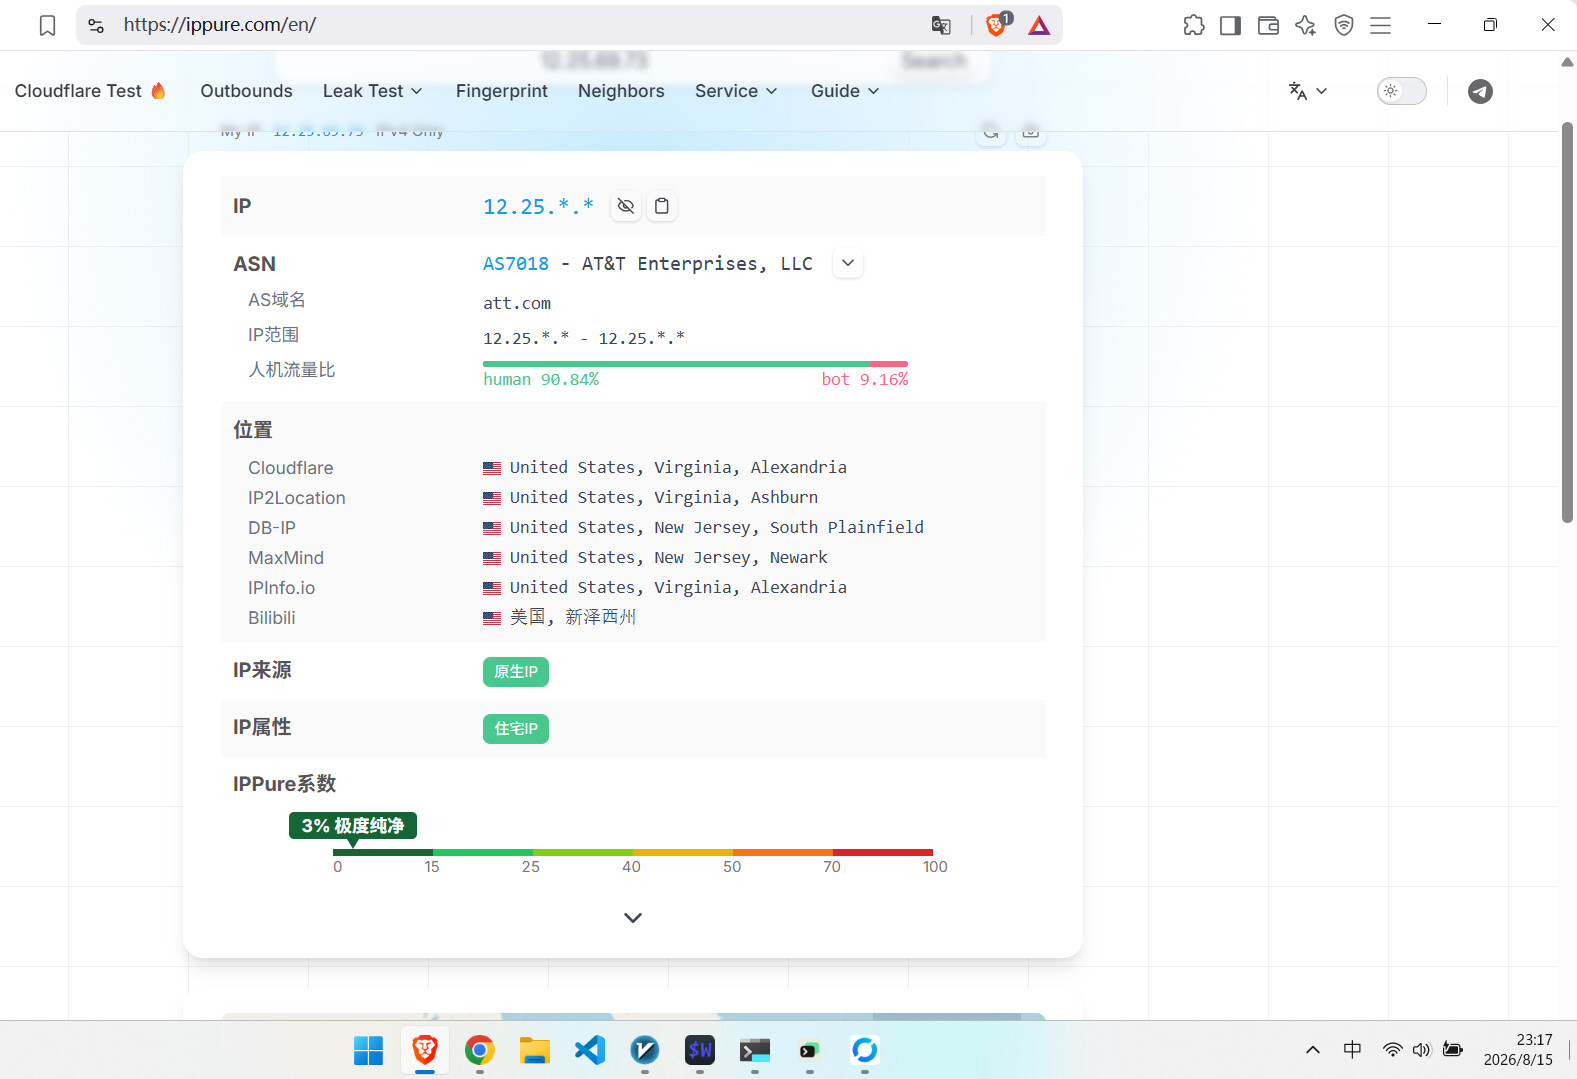
Task: Open Visual Studio Code from the taskbar
Action: point(590,1050)
